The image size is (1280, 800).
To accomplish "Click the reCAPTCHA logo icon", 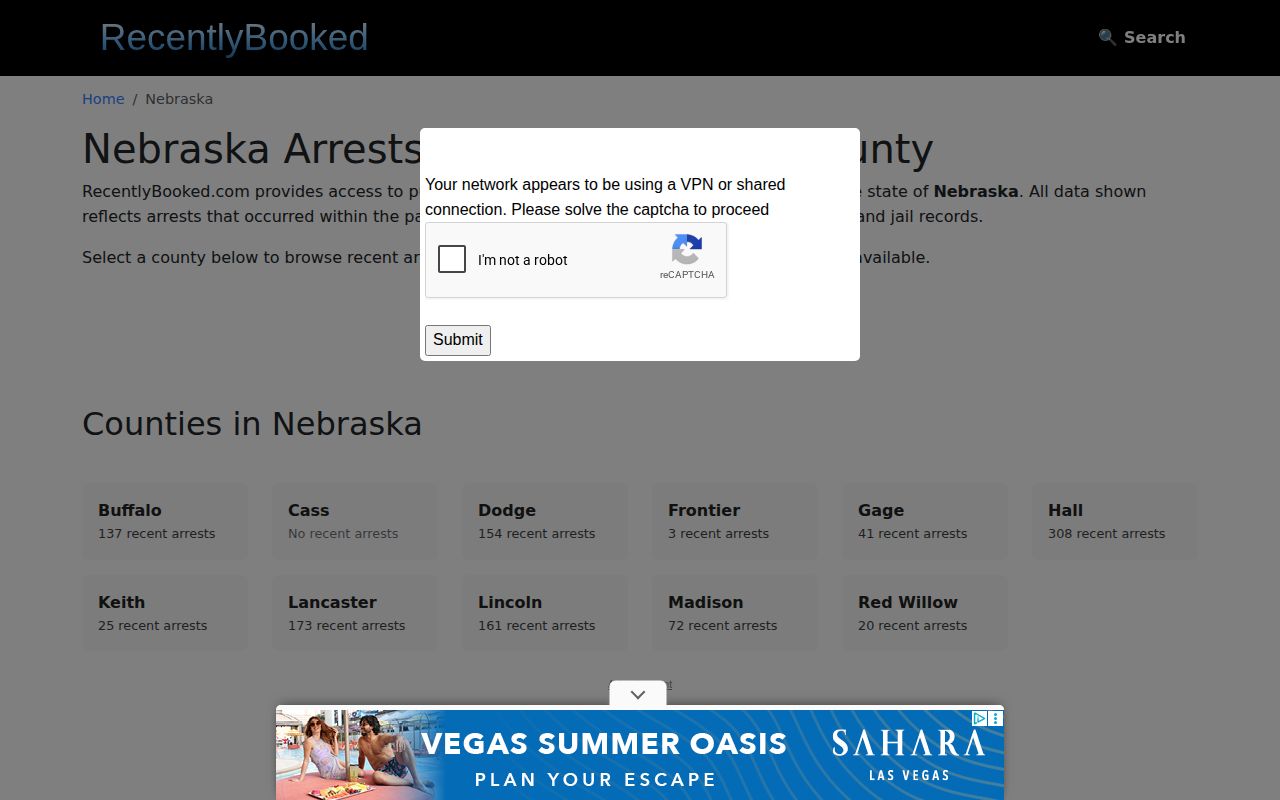I will (x=687, y=249).
